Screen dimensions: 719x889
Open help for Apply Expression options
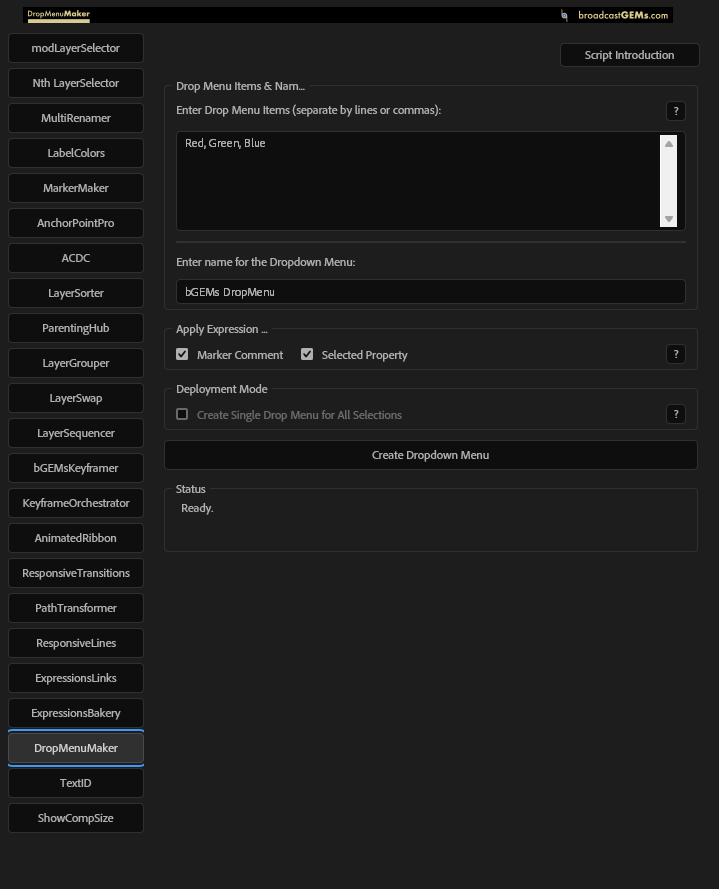point(676,354)
